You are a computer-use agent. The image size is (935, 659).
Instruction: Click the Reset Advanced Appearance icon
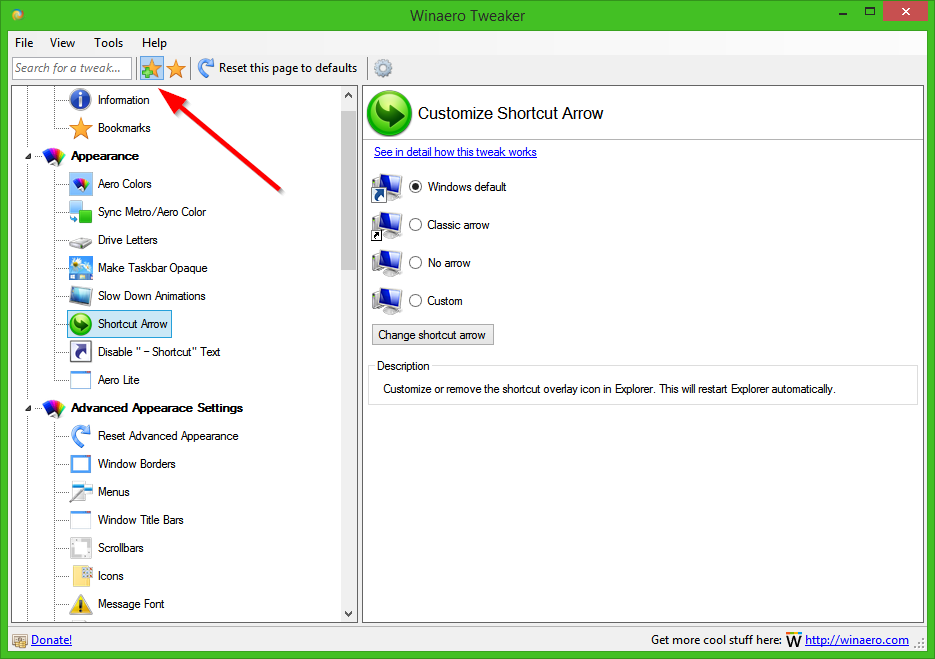(81, 436)
